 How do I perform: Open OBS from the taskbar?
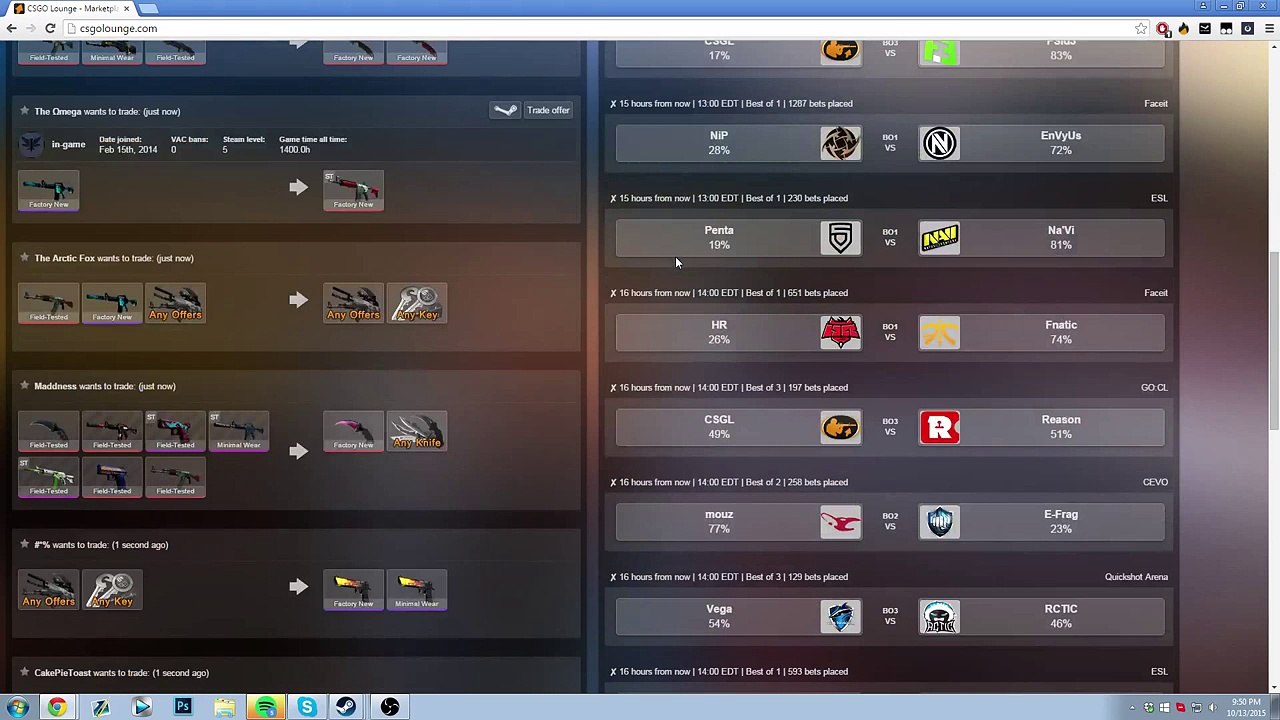[390, 707]
